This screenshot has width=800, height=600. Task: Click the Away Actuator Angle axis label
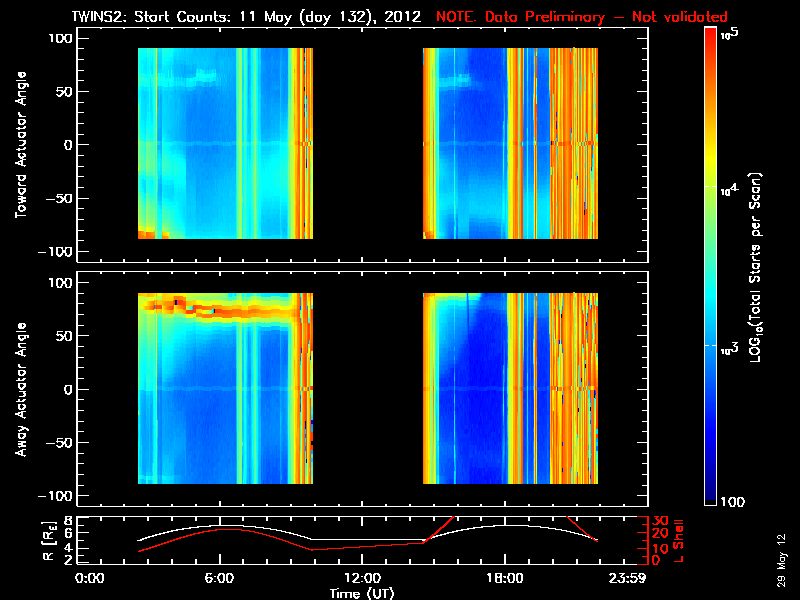pos(21,389)
